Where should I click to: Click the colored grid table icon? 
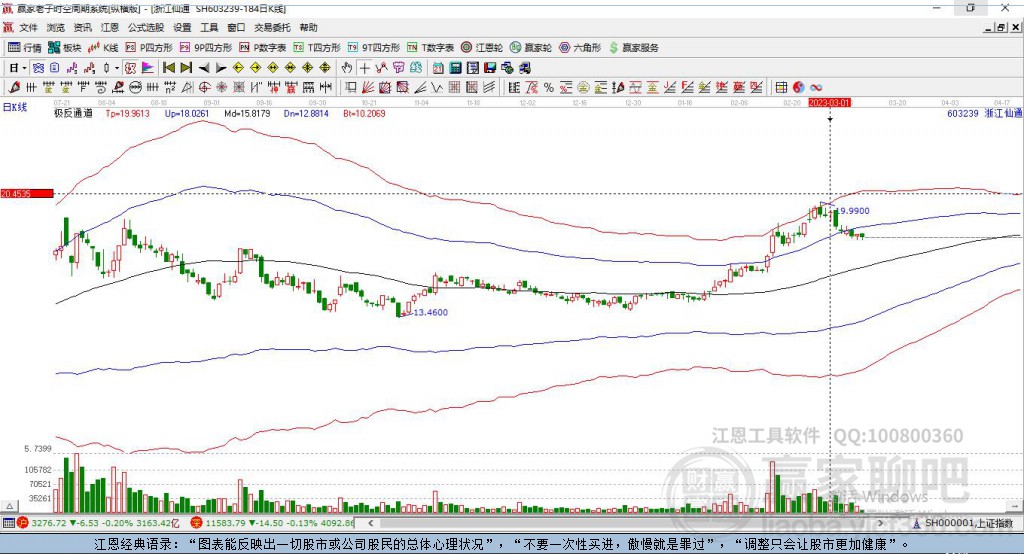click(780, 88)
